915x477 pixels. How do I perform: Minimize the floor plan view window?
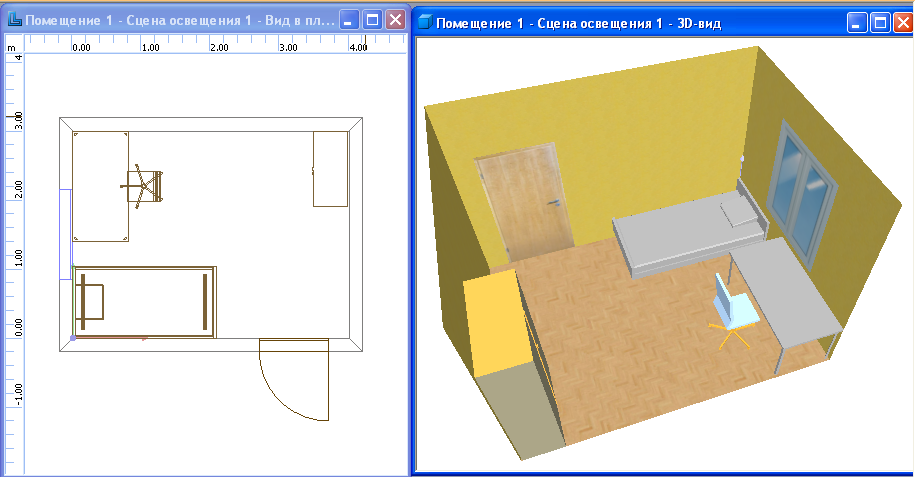point(349,20)
